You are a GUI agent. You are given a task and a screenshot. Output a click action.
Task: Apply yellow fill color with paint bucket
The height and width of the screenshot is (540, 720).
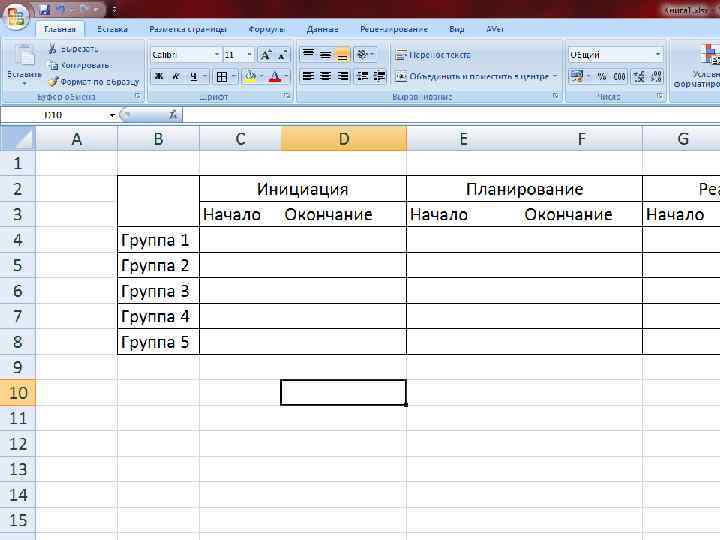[251, 76]
